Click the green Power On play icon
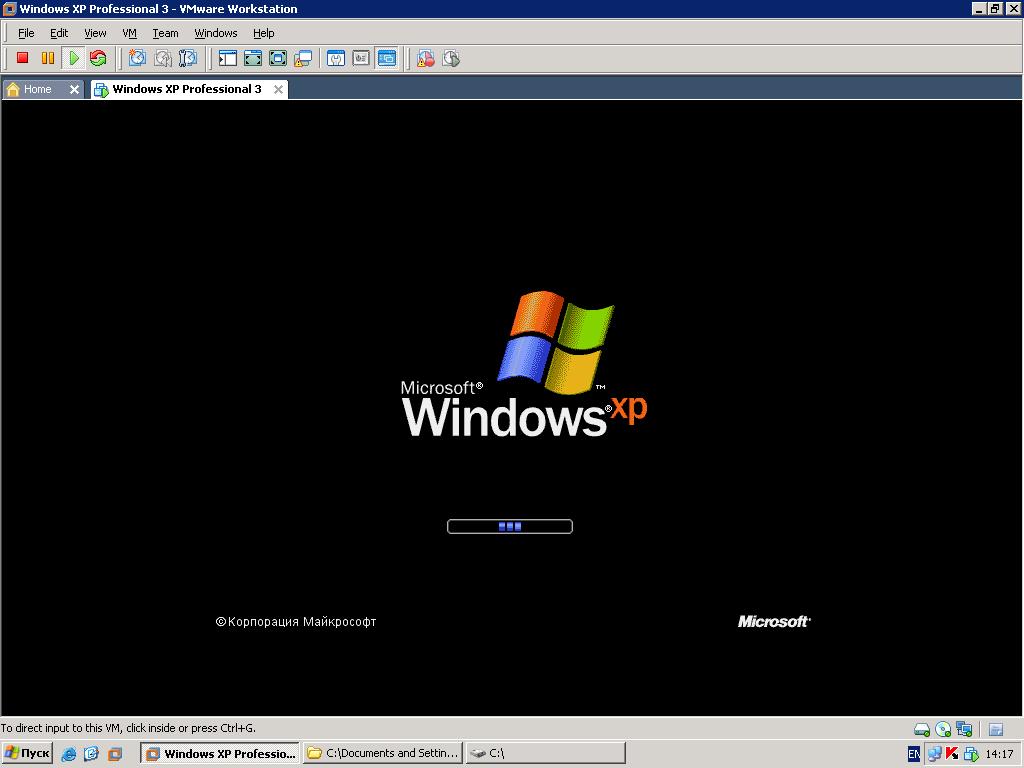This screenshot has width=1024, height=768. [74, 58]
